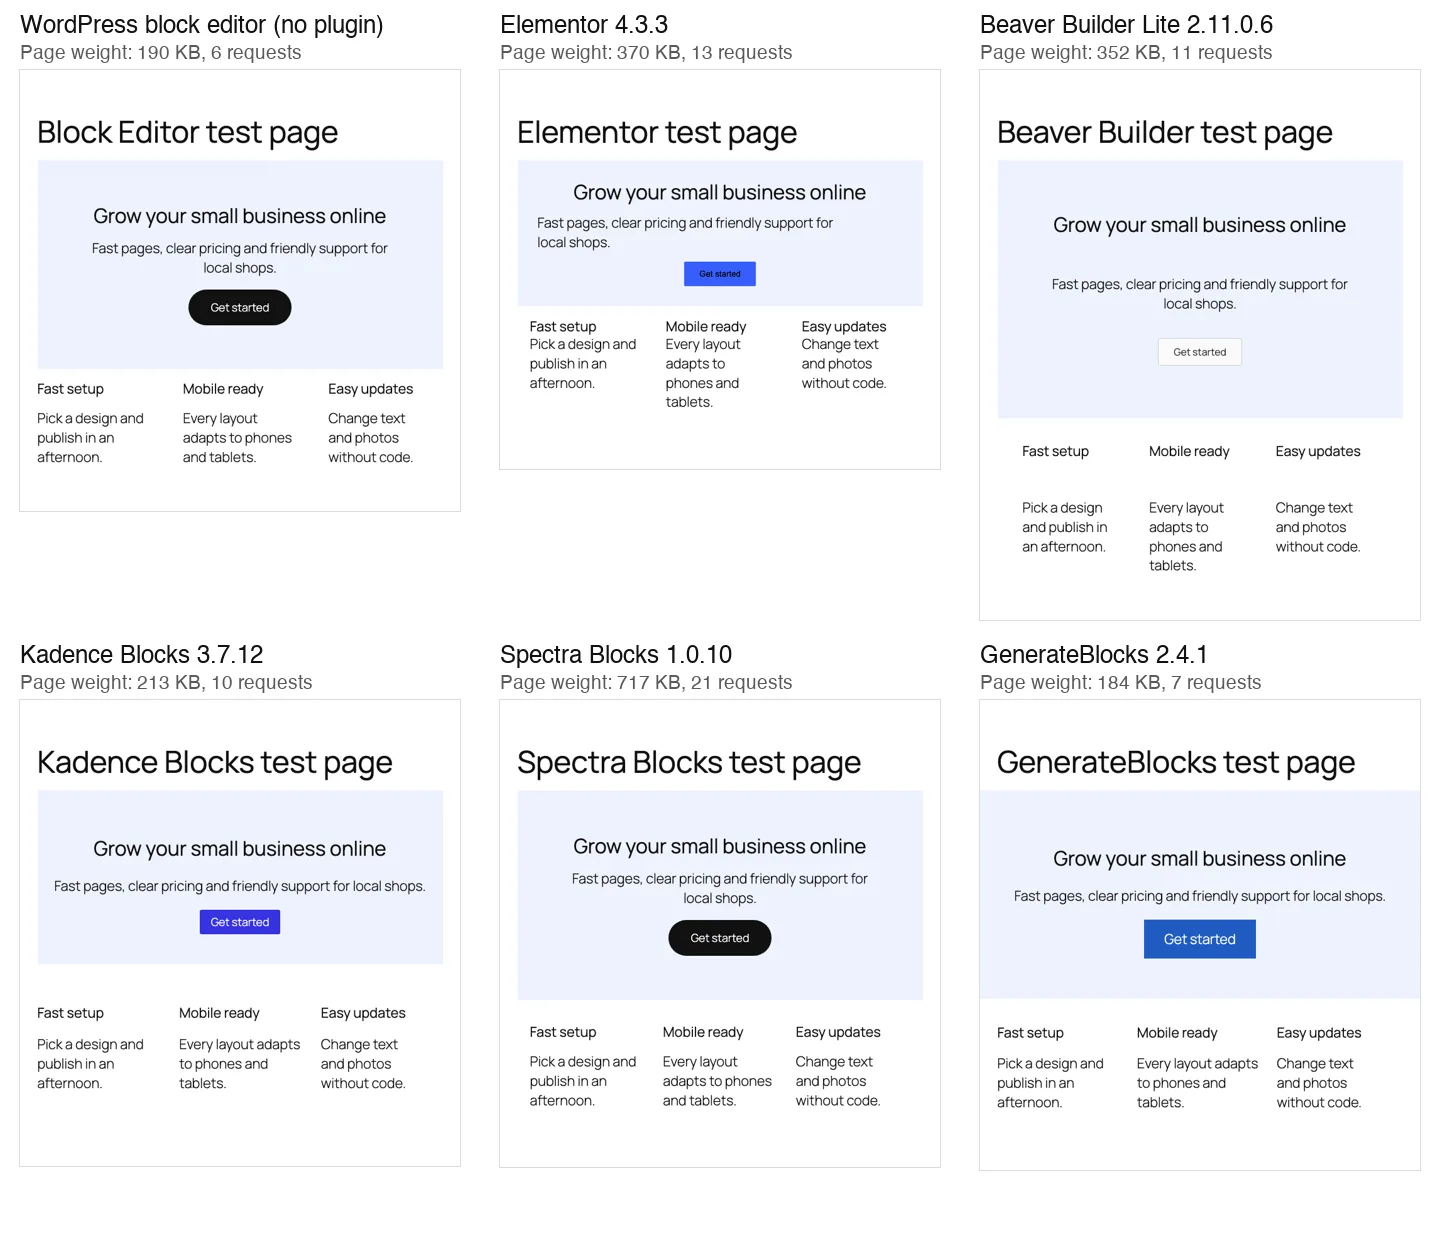Click 'Fast setup' in the Block Editor page
1440x1260 pixels.
71,389
